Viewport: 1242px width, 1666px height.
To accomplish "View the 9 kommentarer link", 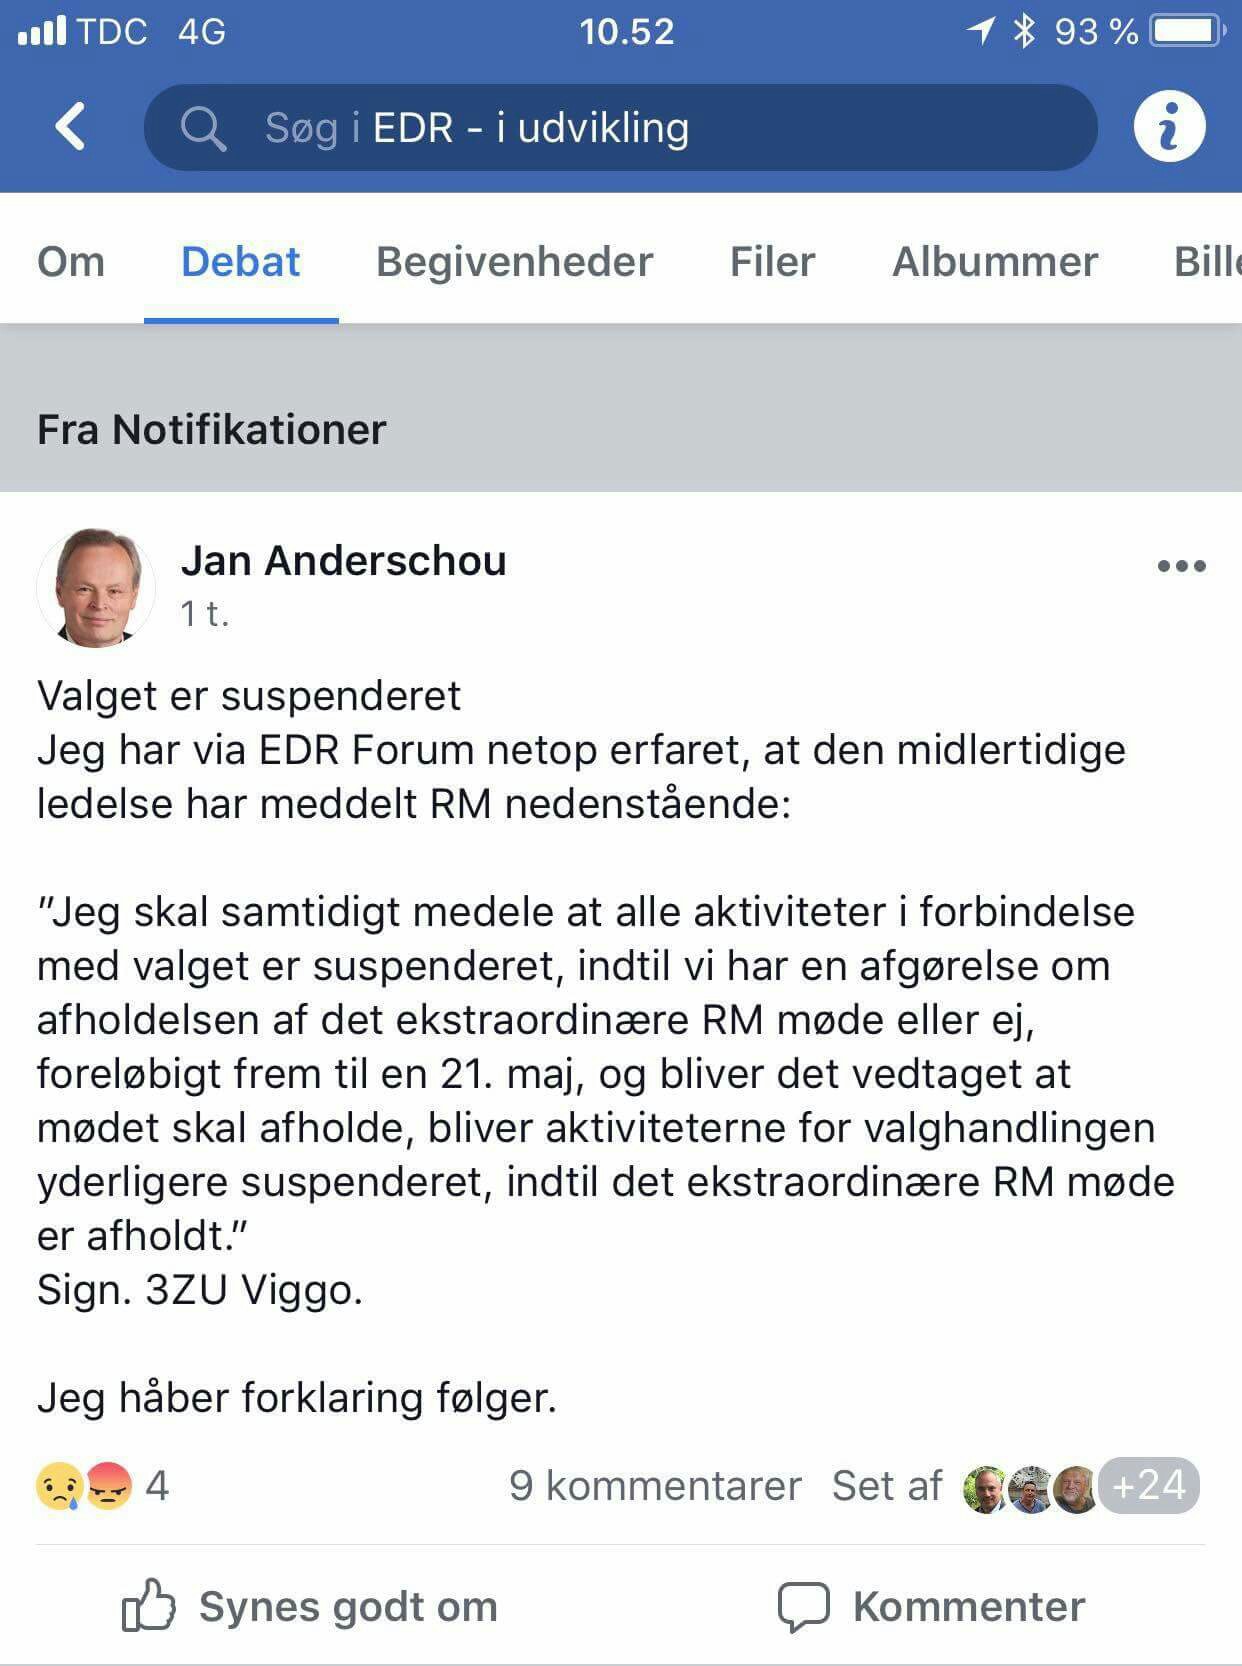I will (655, 1486).
